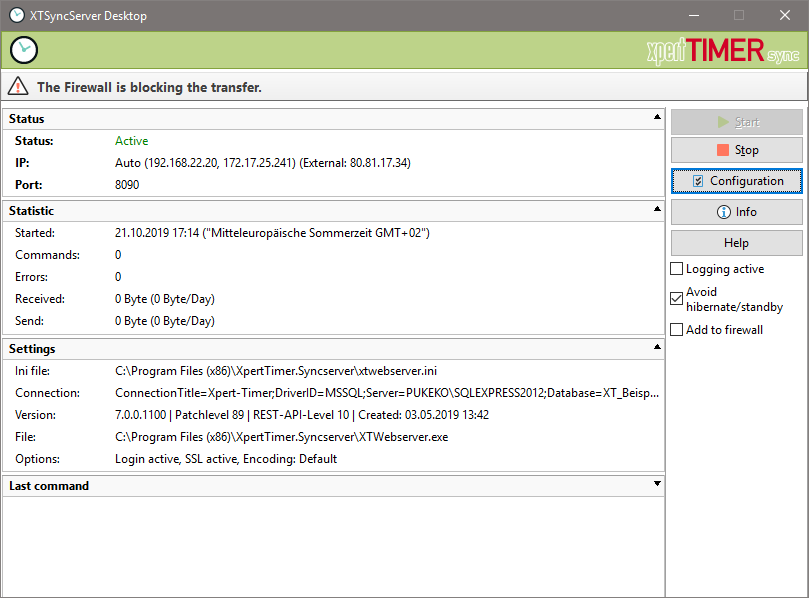This screenshot has height=598, width=809.
Task: Collapse the Settings section
Action: [657, 348]
